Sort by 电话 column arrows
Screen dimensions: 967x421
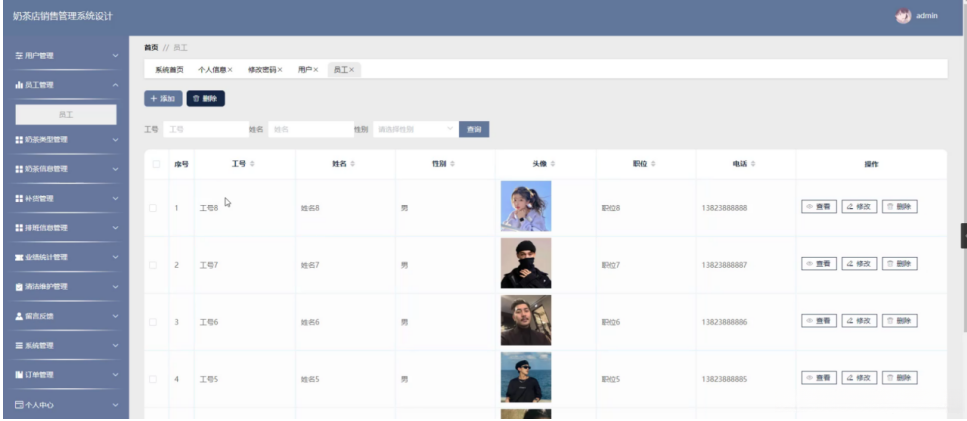753,164
